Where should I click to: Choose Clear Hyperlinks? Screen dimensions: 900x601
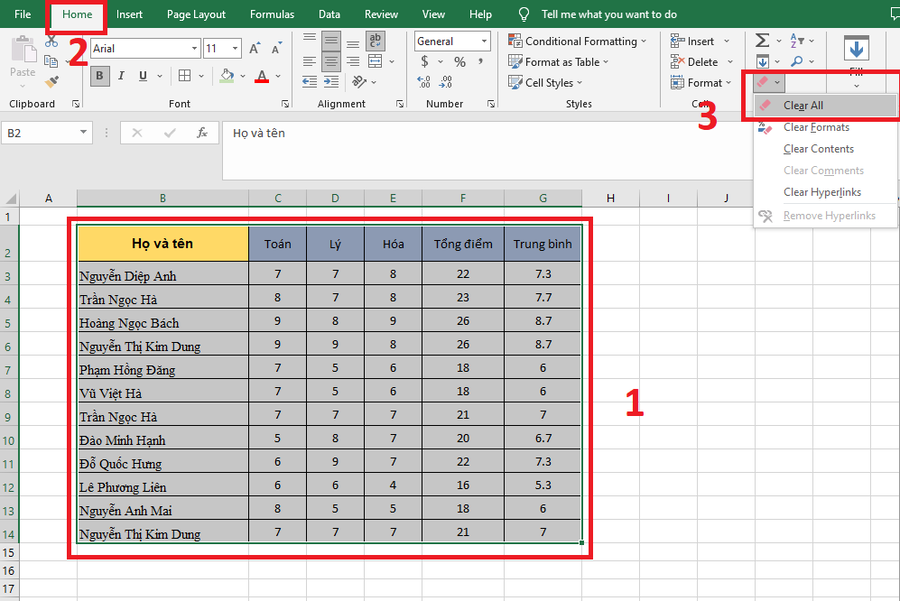(825, 192)
